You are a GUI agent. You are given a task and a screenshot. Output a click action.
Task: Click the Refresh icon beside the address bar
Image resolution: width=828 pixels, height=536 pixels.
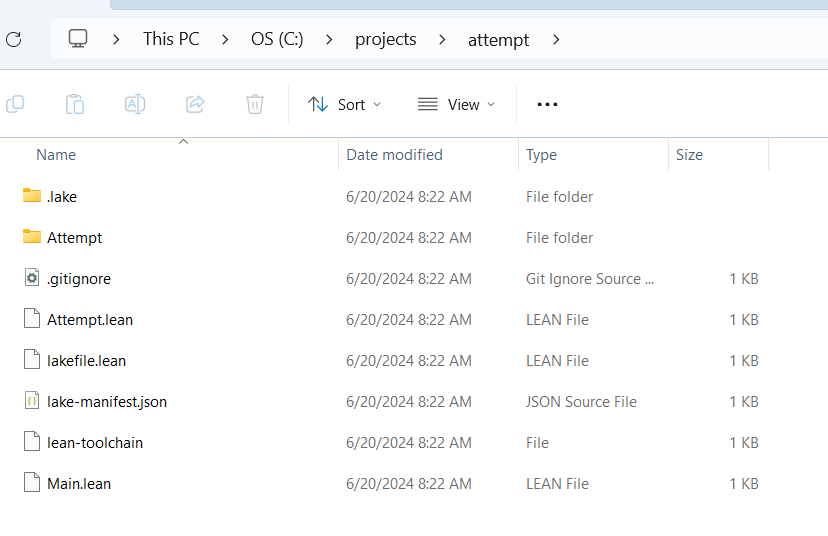14,40
